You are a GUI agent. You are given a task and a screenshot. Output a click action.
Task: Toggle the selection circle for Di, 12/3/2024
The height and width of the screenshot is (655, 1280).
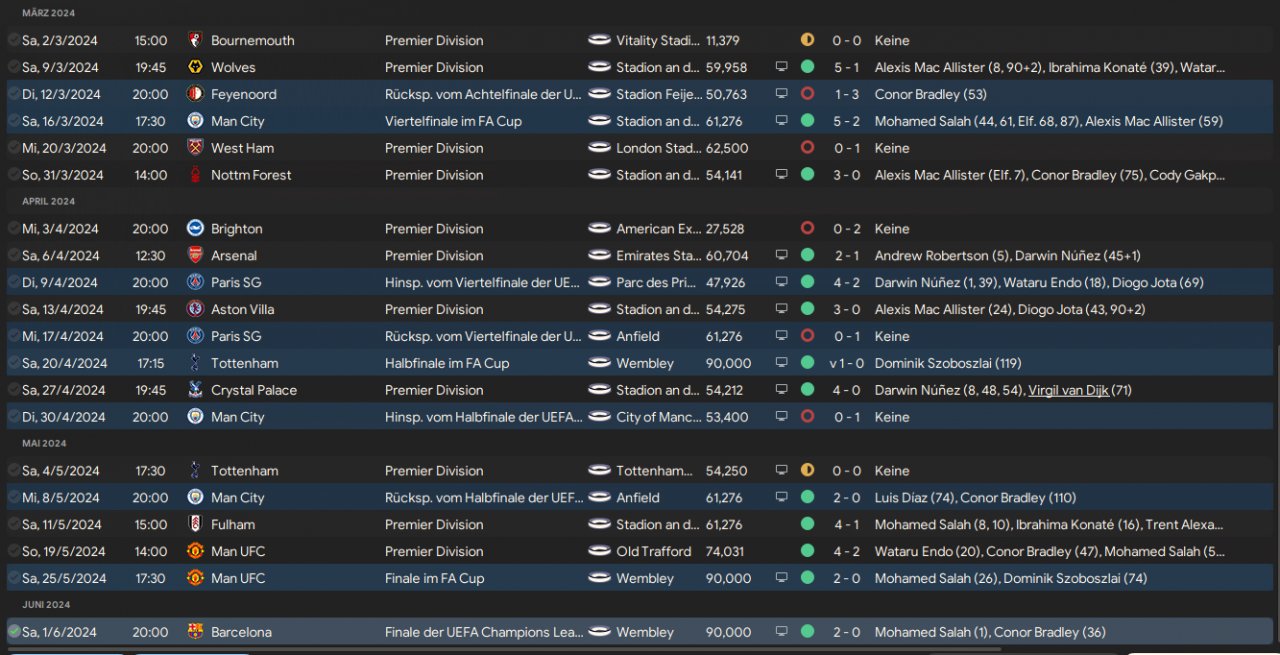click(13, 94)
